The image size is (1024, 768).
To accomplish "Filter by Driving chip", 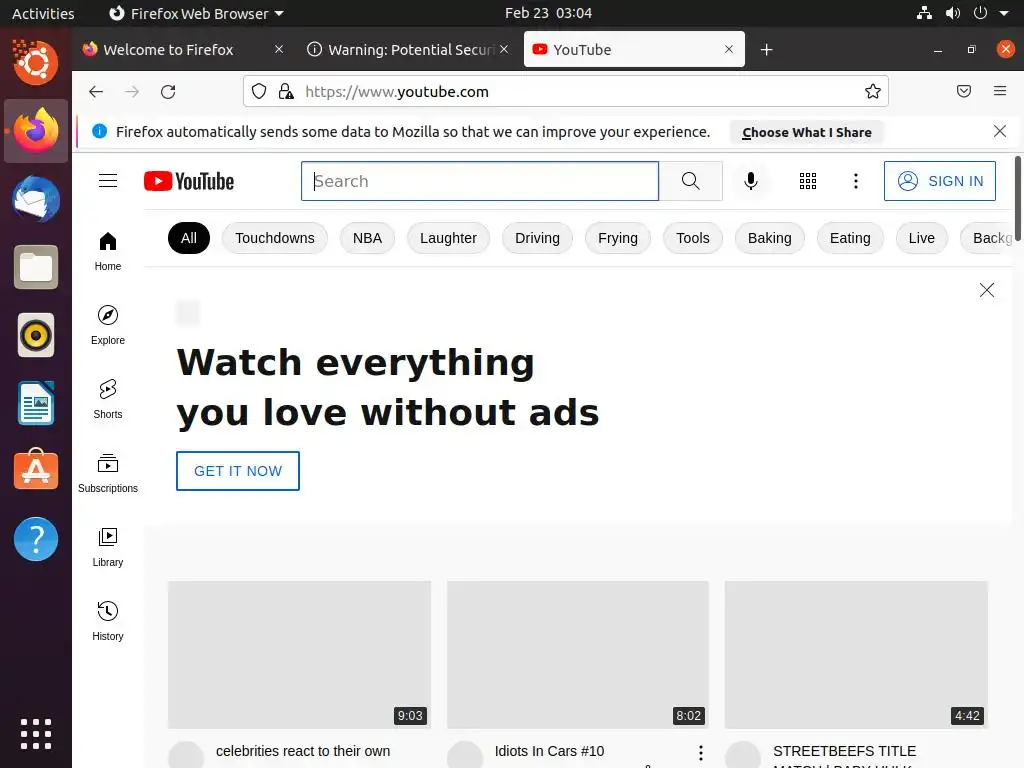I will [x=537, y=238].
